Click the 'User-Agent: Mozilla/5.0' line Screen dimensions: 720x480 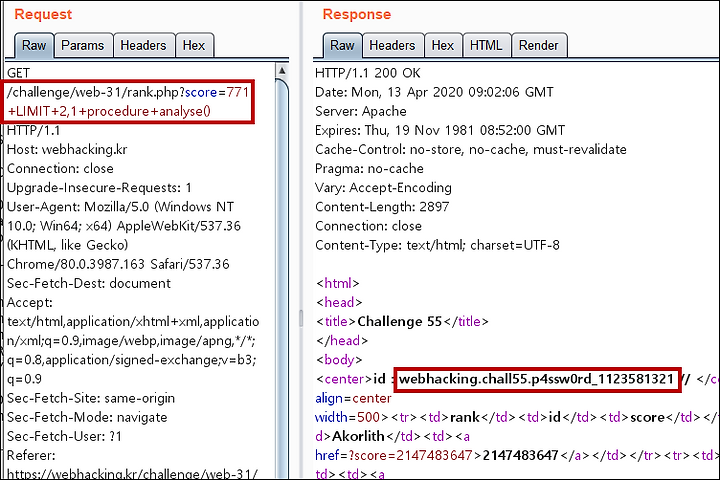click(x=120, y=207)
